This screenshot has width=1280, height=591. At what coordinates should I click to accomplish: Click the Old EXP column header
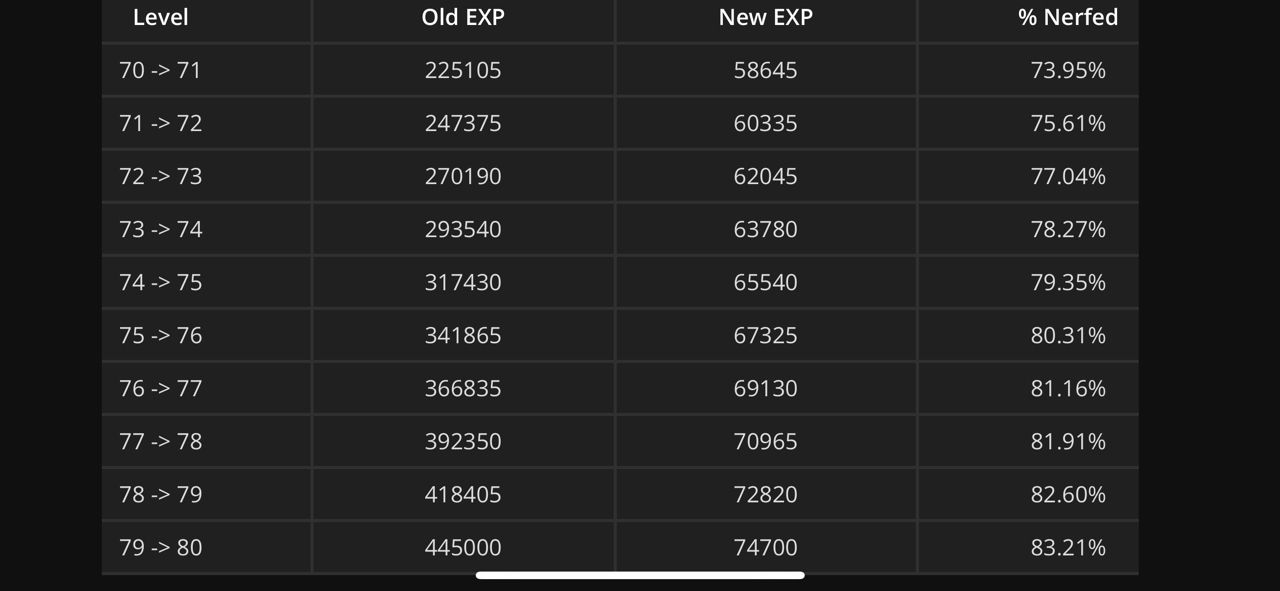tap(463, 17)
